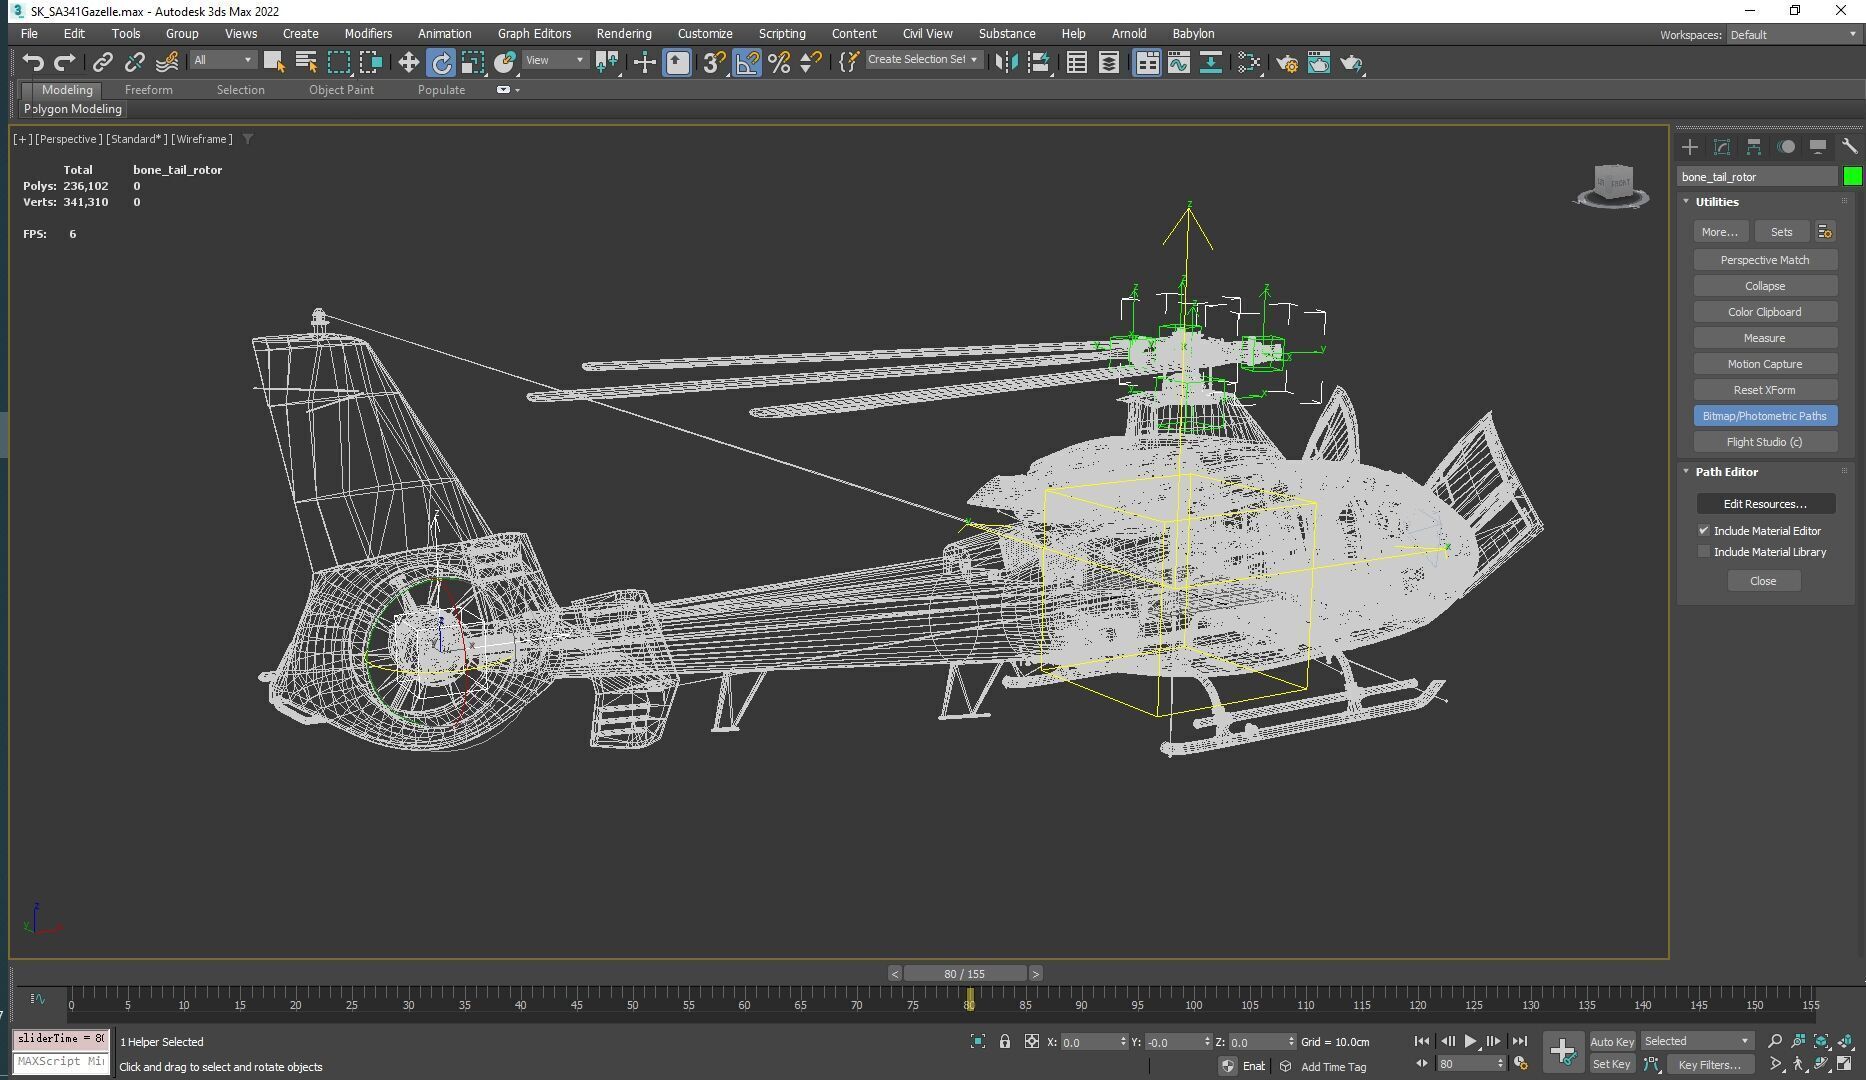This screenshot has height=1080, width=1866.
Task: Bind to Space Warp tool
Action: pyautogui.click(x=167, y=62)
